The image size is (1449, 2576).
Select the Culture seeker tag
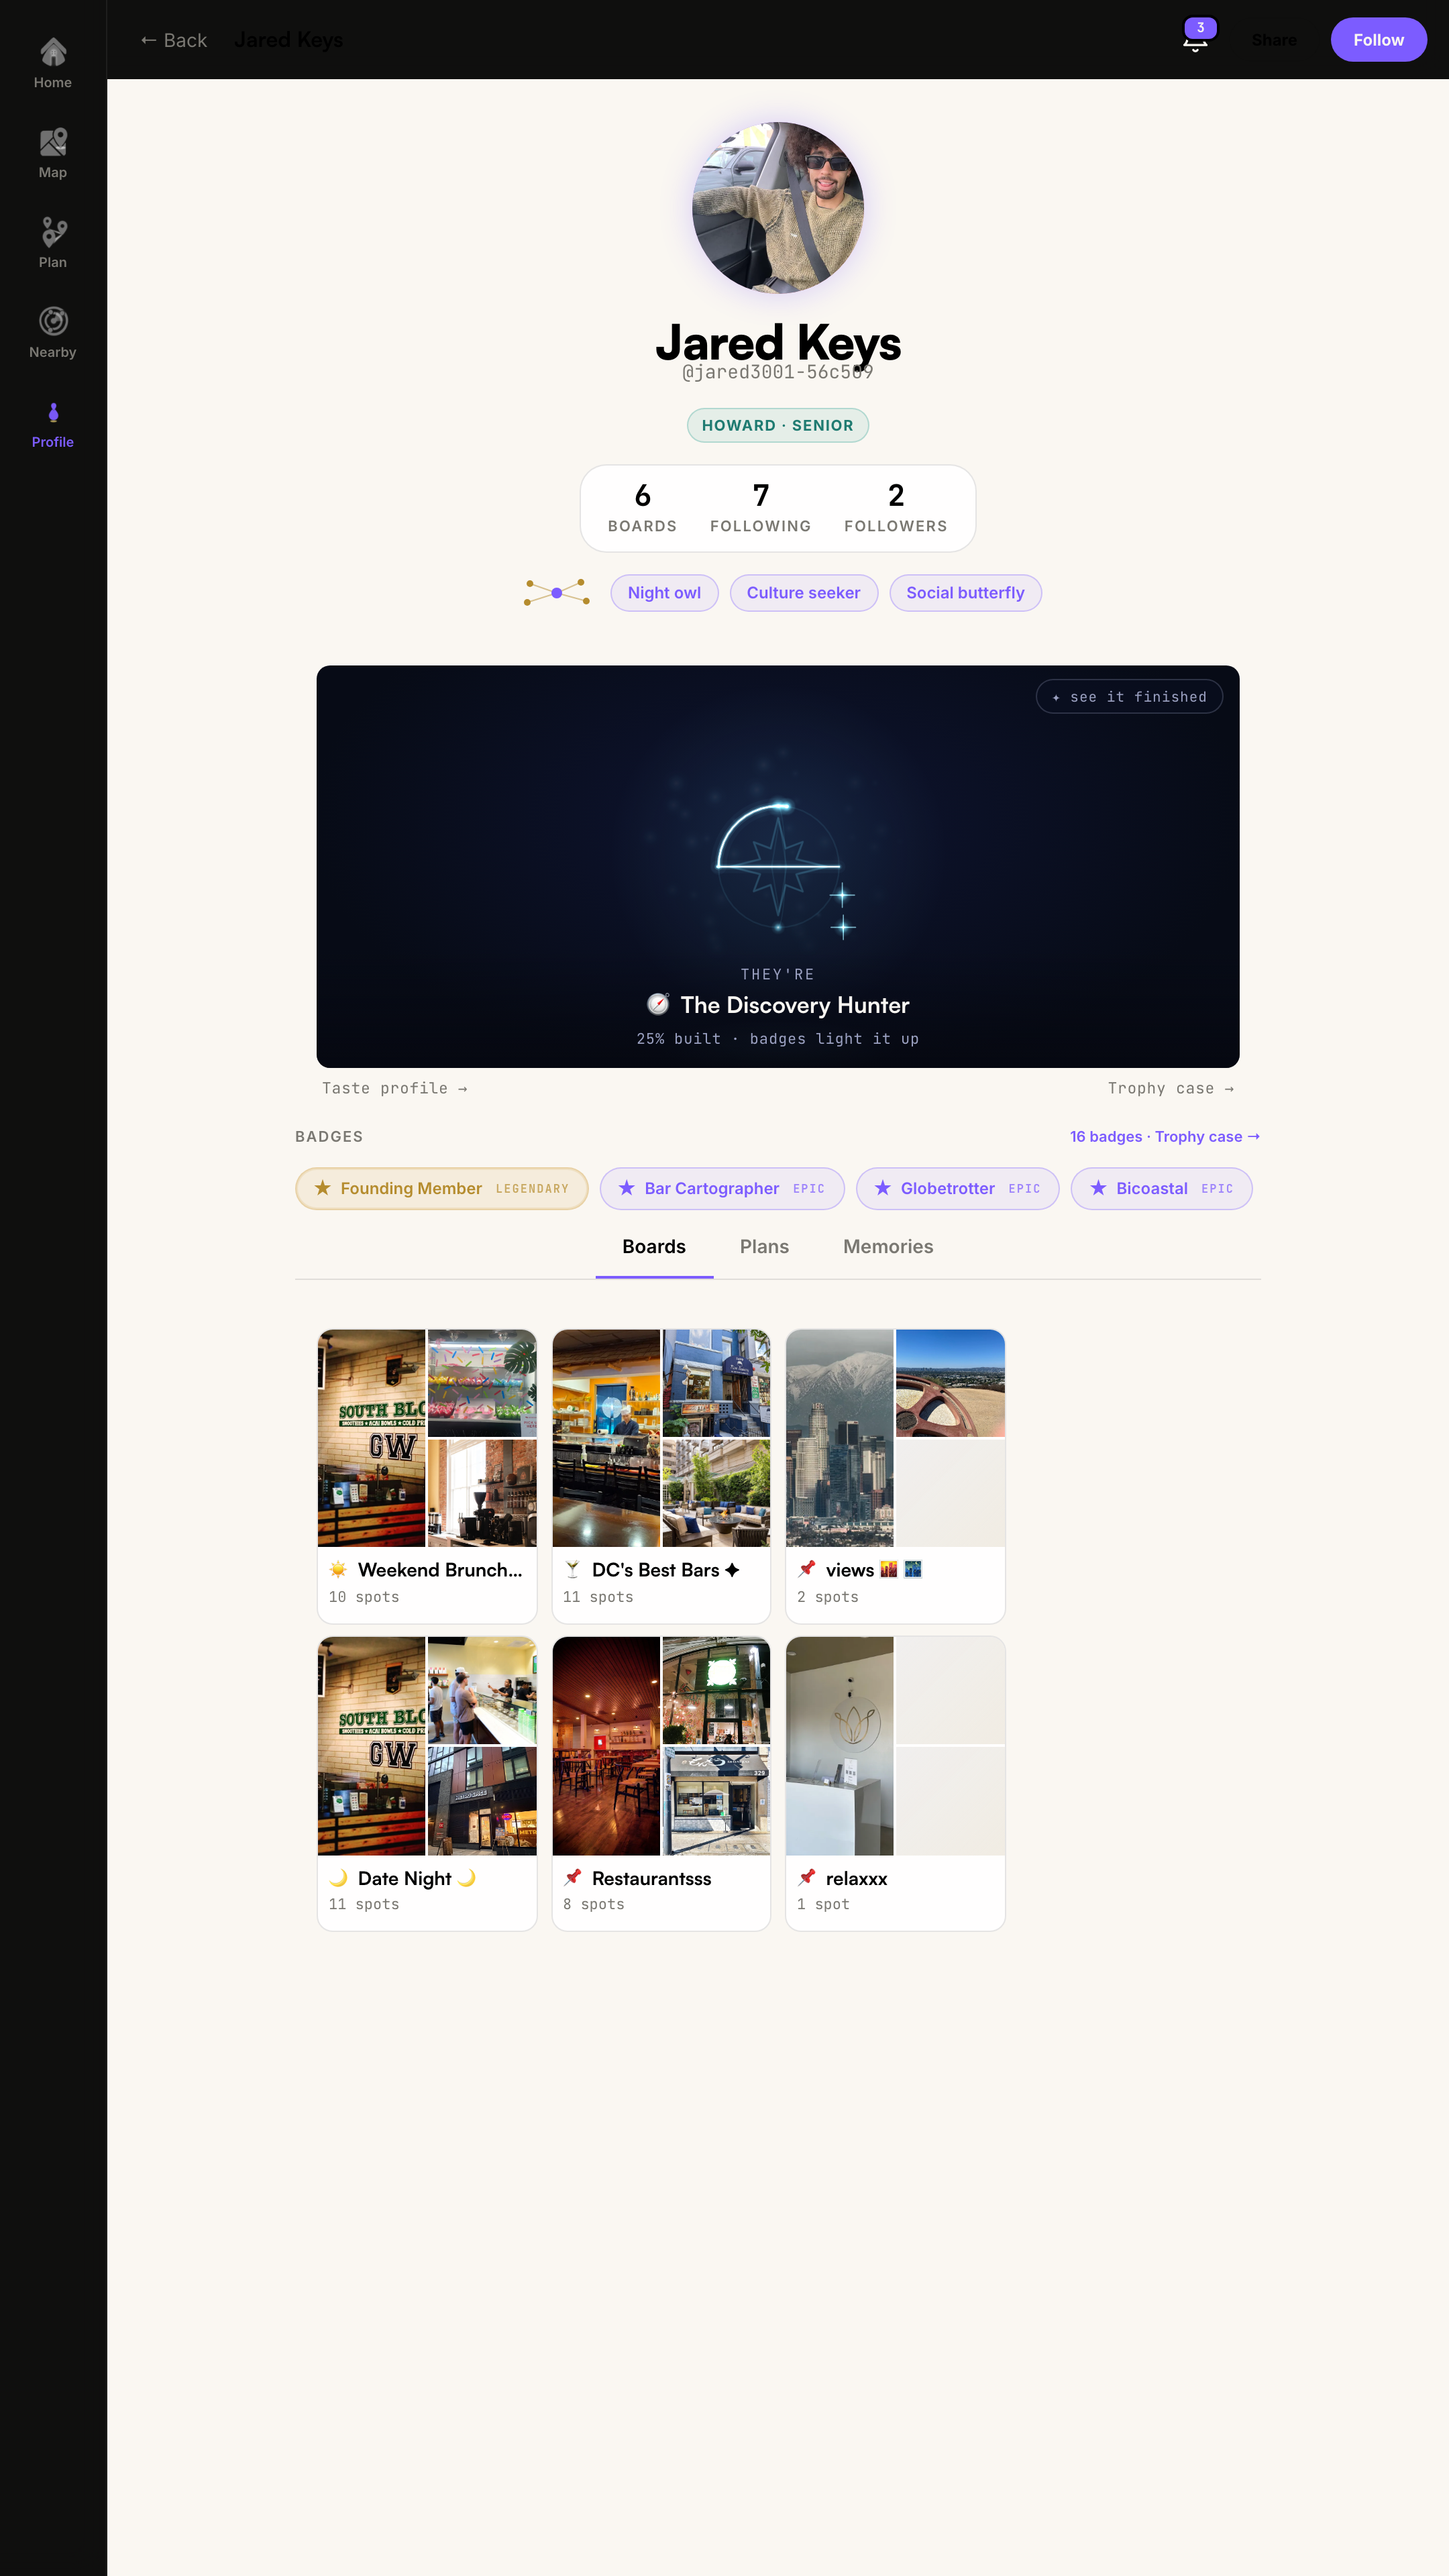[803, 593]
